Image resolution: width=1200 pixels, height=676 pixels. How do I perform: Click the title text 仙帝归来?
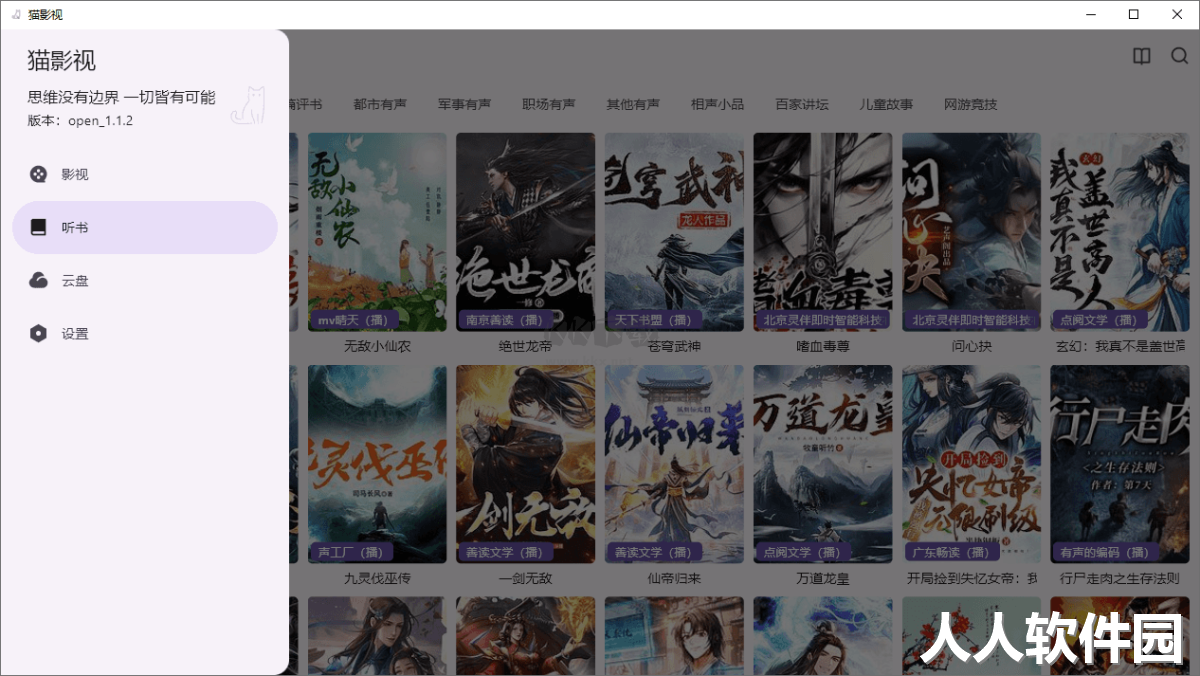pos(674,578)
